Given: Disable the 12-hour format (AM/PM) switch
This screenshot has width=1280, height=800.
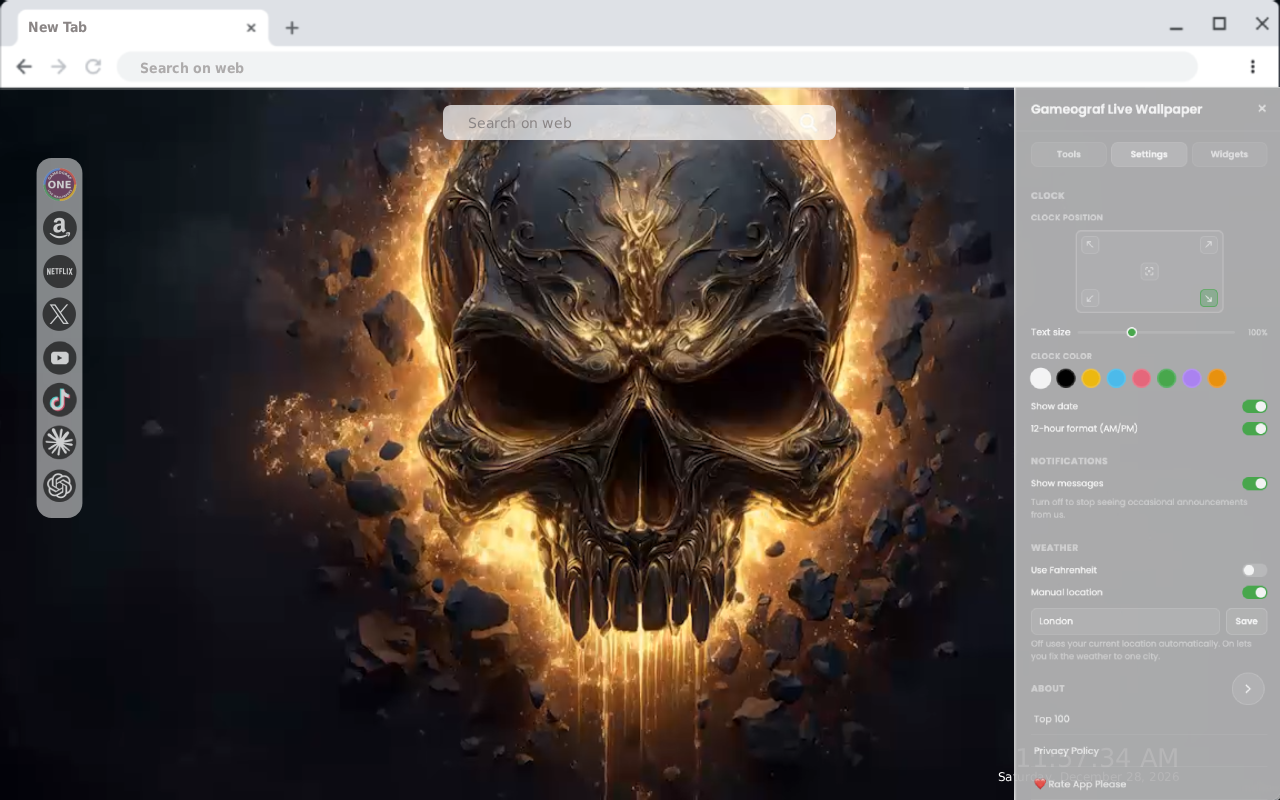Looking at the screenshot, I should (1254, 428).
